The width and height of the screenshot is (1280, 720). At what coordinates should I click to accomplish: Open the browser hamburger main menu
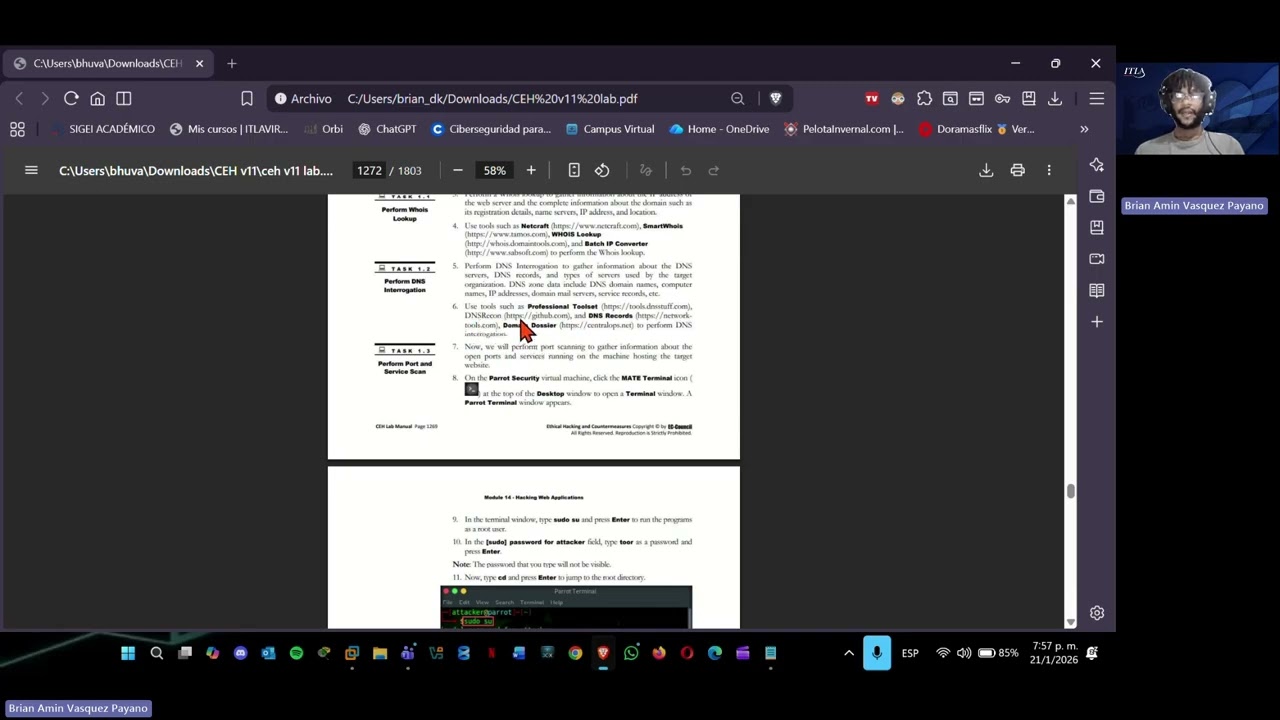point(1096,99)
